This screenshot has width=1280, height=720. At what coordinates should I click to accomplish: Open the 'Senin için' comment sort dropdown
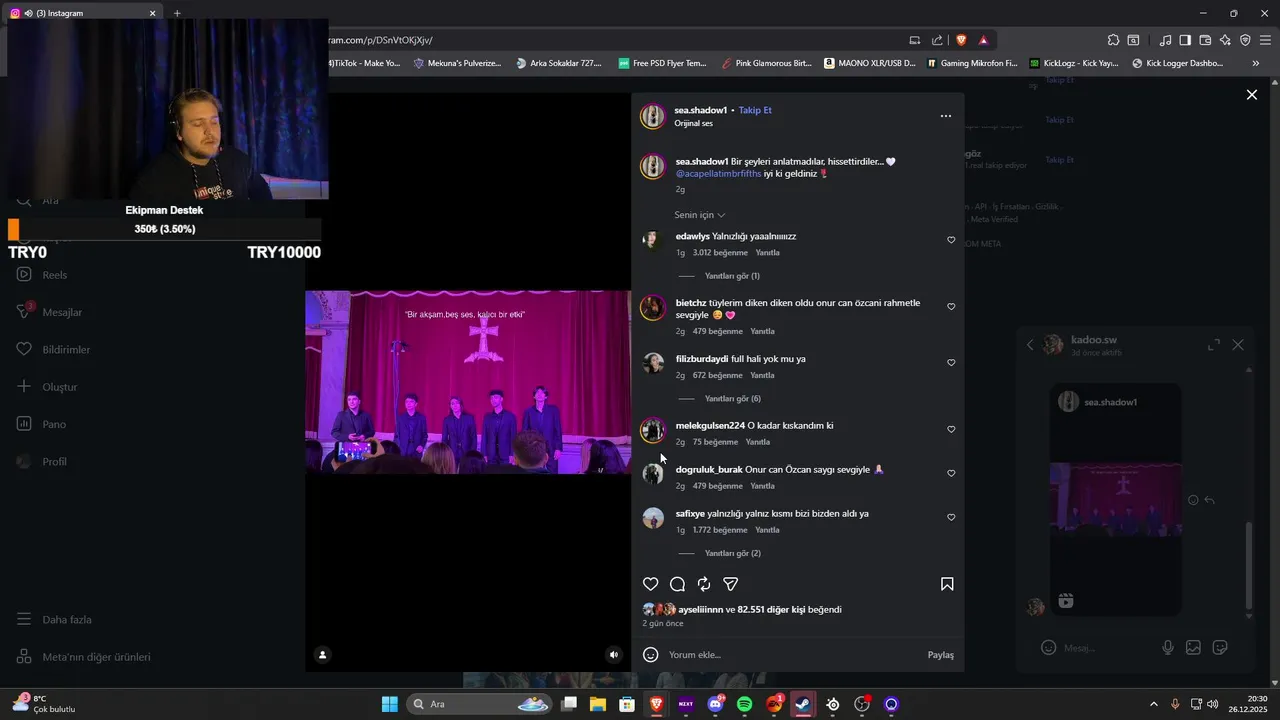[700, 215]
